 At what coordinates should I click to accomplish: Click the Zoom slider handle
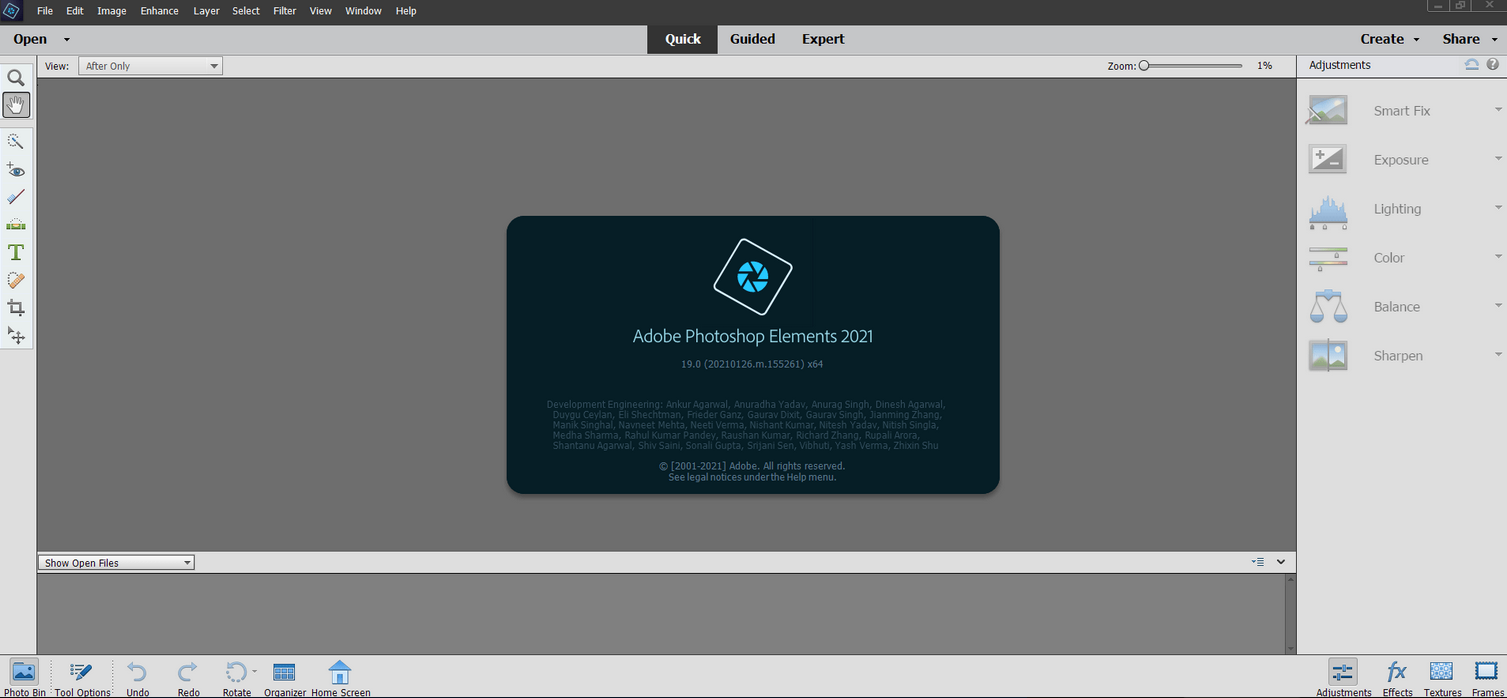click(x=1144, y=66)
